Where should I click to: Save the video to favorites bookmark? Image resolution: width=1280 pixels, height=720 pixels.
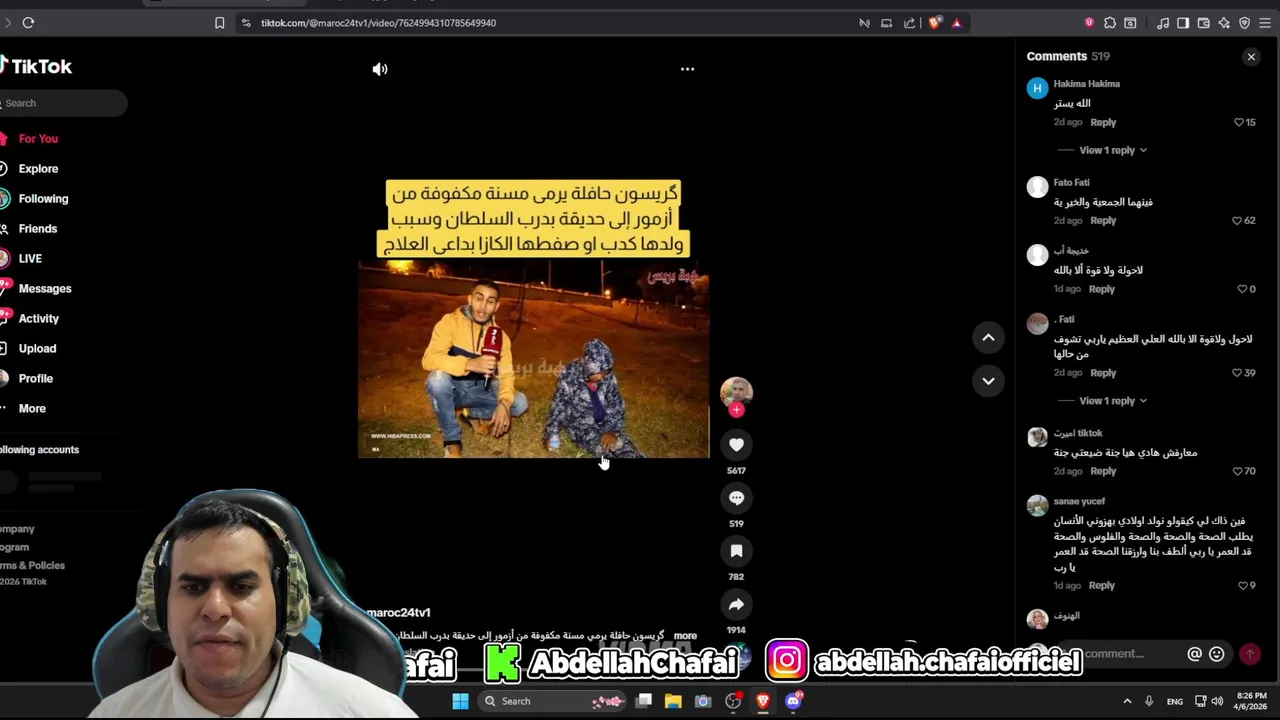(x=736, y=551)
